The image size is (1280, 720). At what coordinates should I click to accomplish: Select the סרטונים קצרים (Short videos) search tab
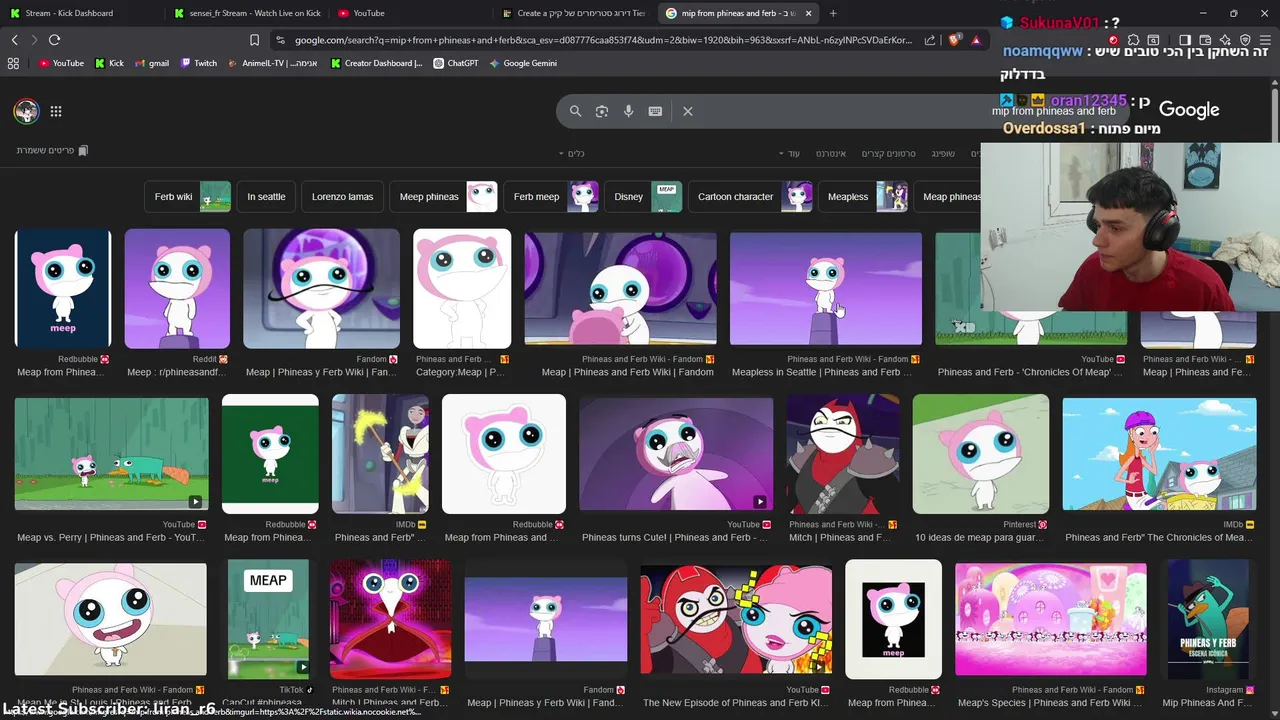click(x=888, y=153)
